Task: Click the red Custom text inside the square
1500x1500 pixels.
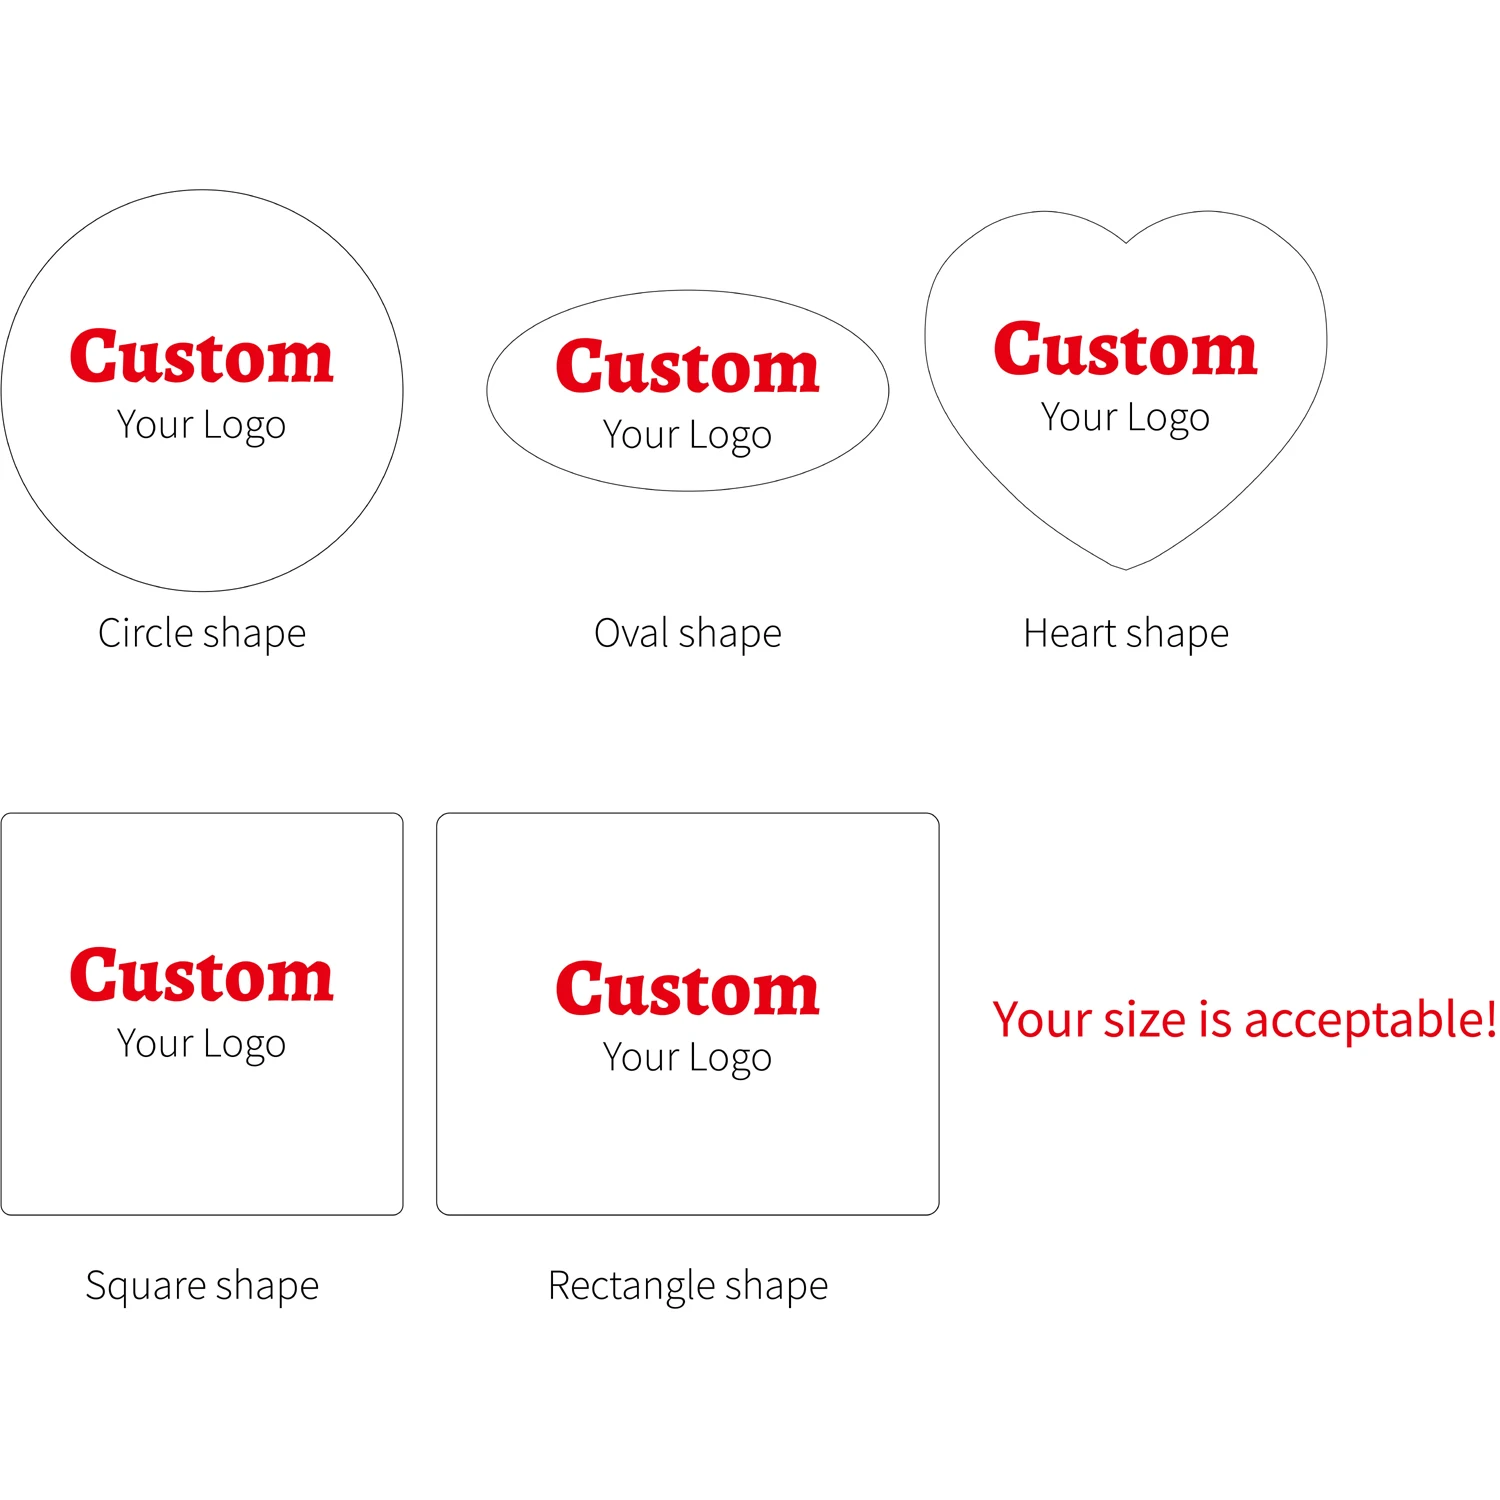Action: (x=201, y=976)
